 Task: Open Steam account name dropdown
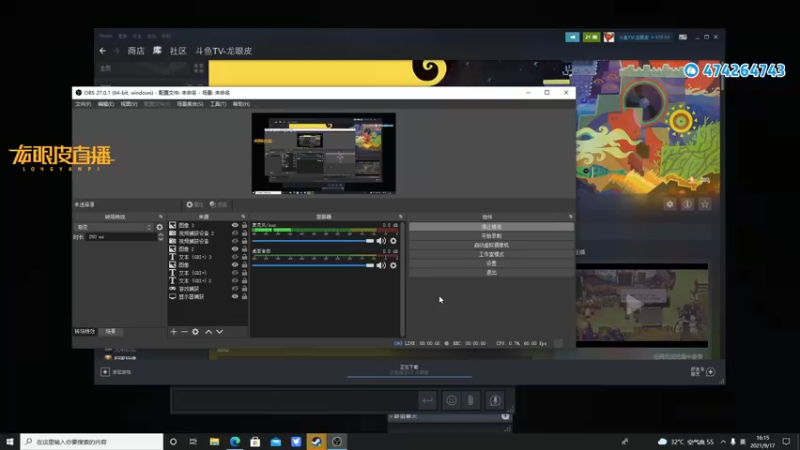tap(644, 37)
